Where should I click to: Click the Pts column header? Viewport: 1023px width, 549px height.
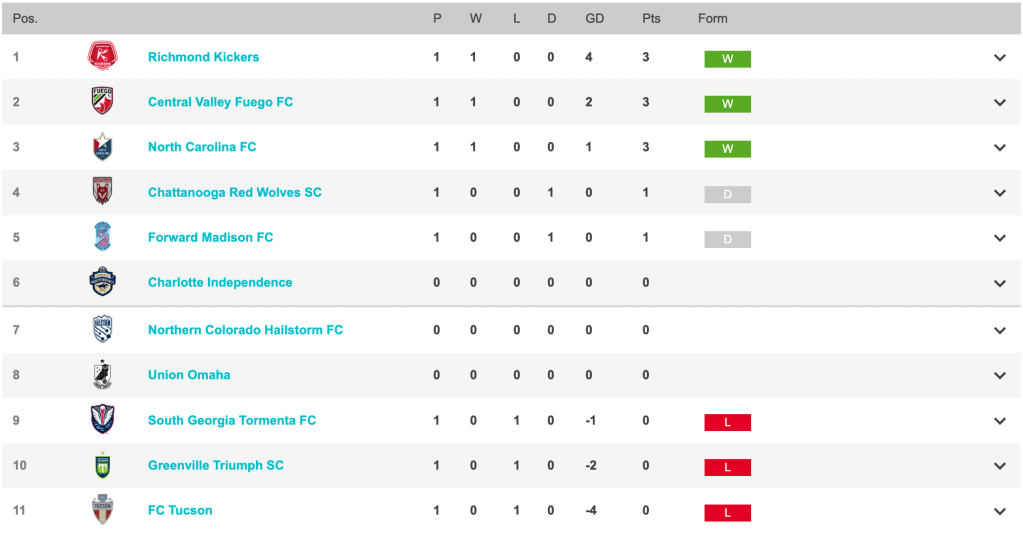click(x=651, y=18)
